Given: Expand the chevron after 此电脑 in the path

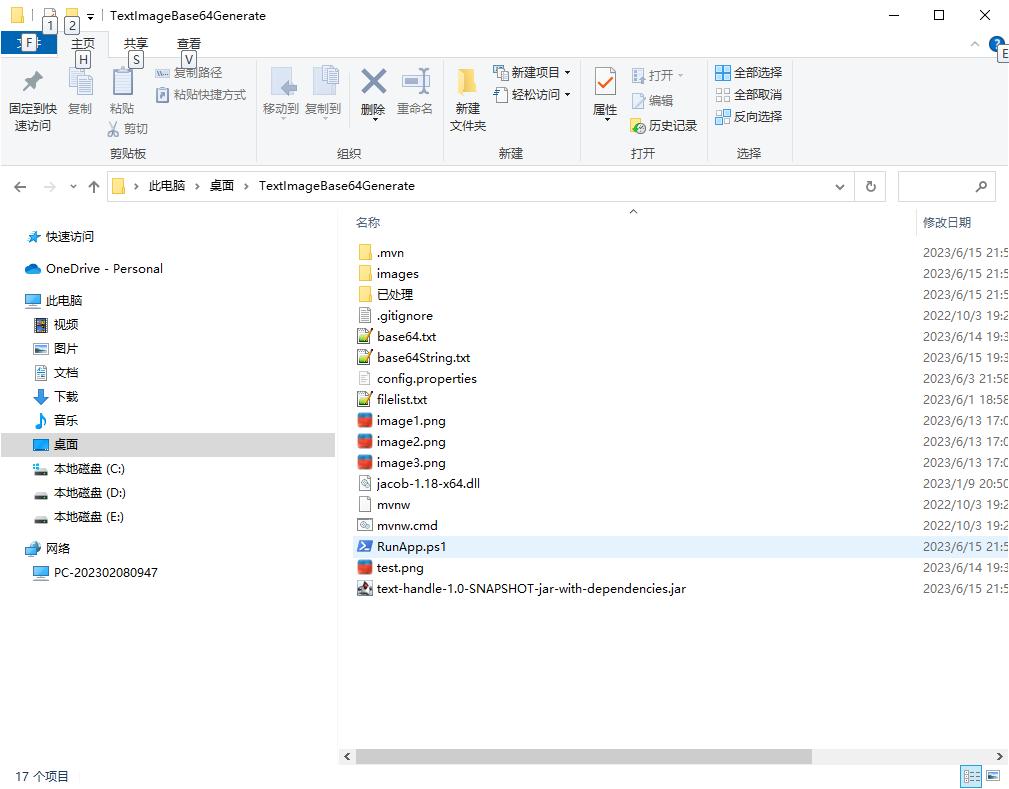Looking at the screenshot, I should (x=197, y=187).
